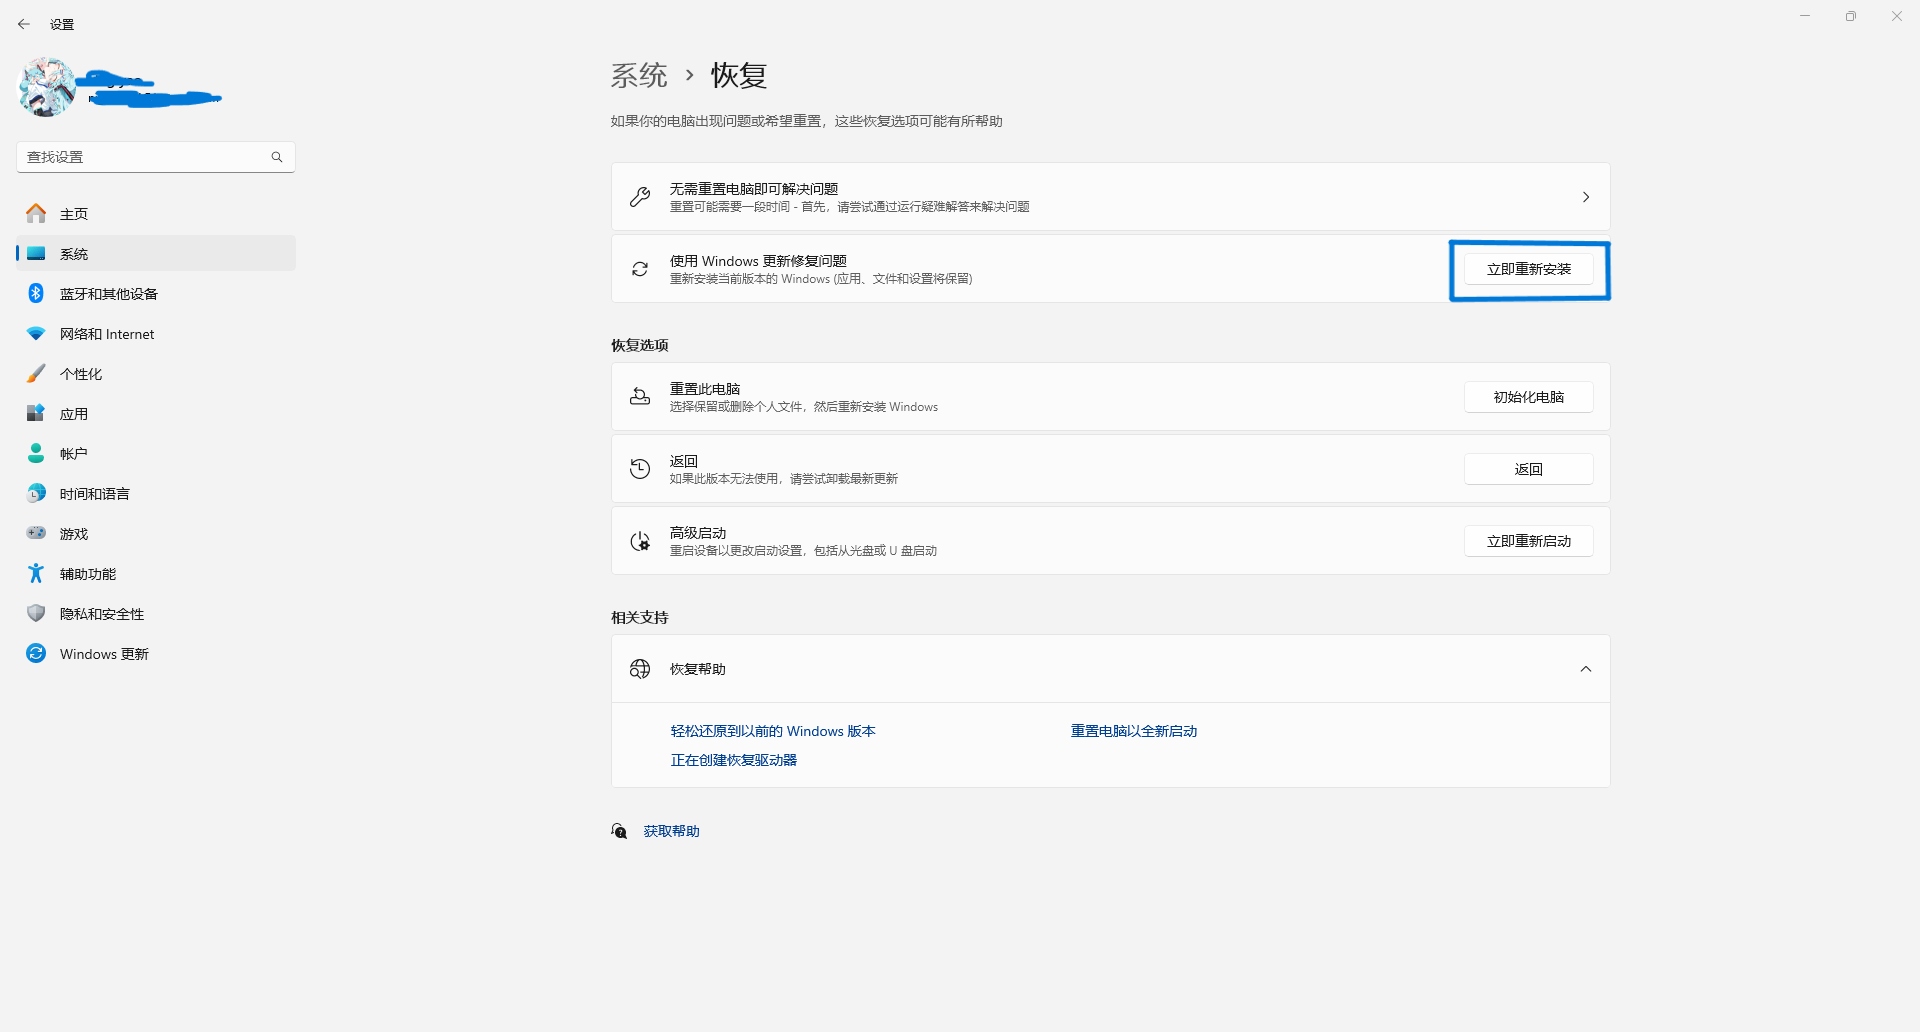The width and height of the screenshot is (1920, 1032).
Task: Click the refresh icon beside 使用 Windows 更新修复问题
Action: 640,269
